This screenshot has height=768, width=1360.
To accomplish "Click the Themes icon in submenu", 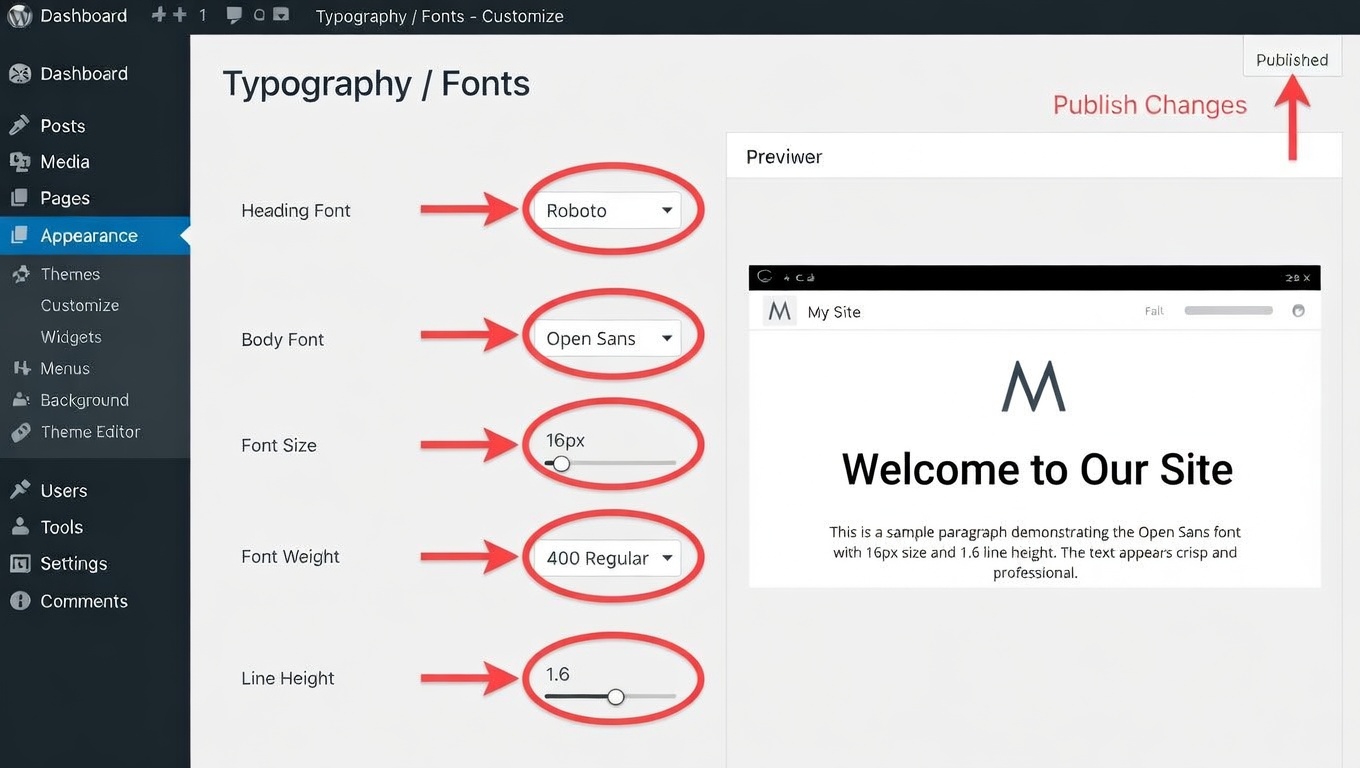I will (20, 273).
